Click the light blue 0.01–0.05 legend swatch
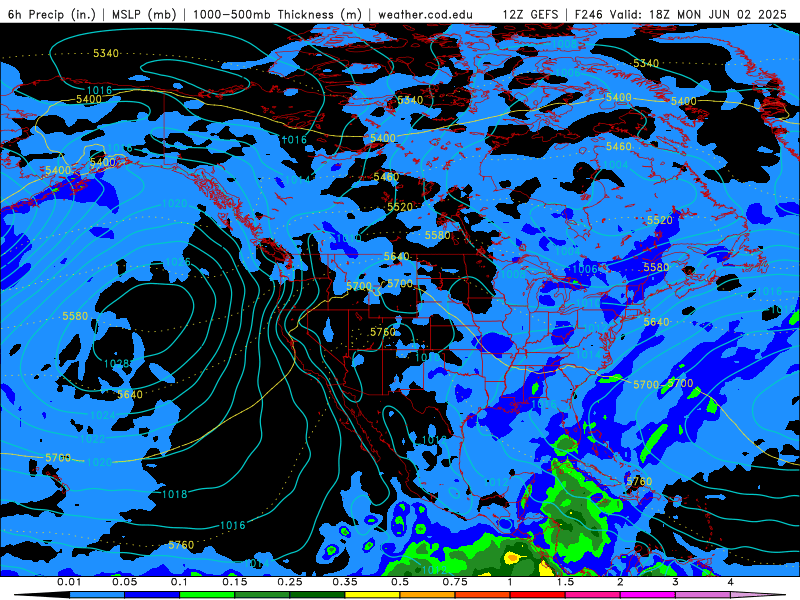Screen dimensions: 800x600 coord(96,595)
